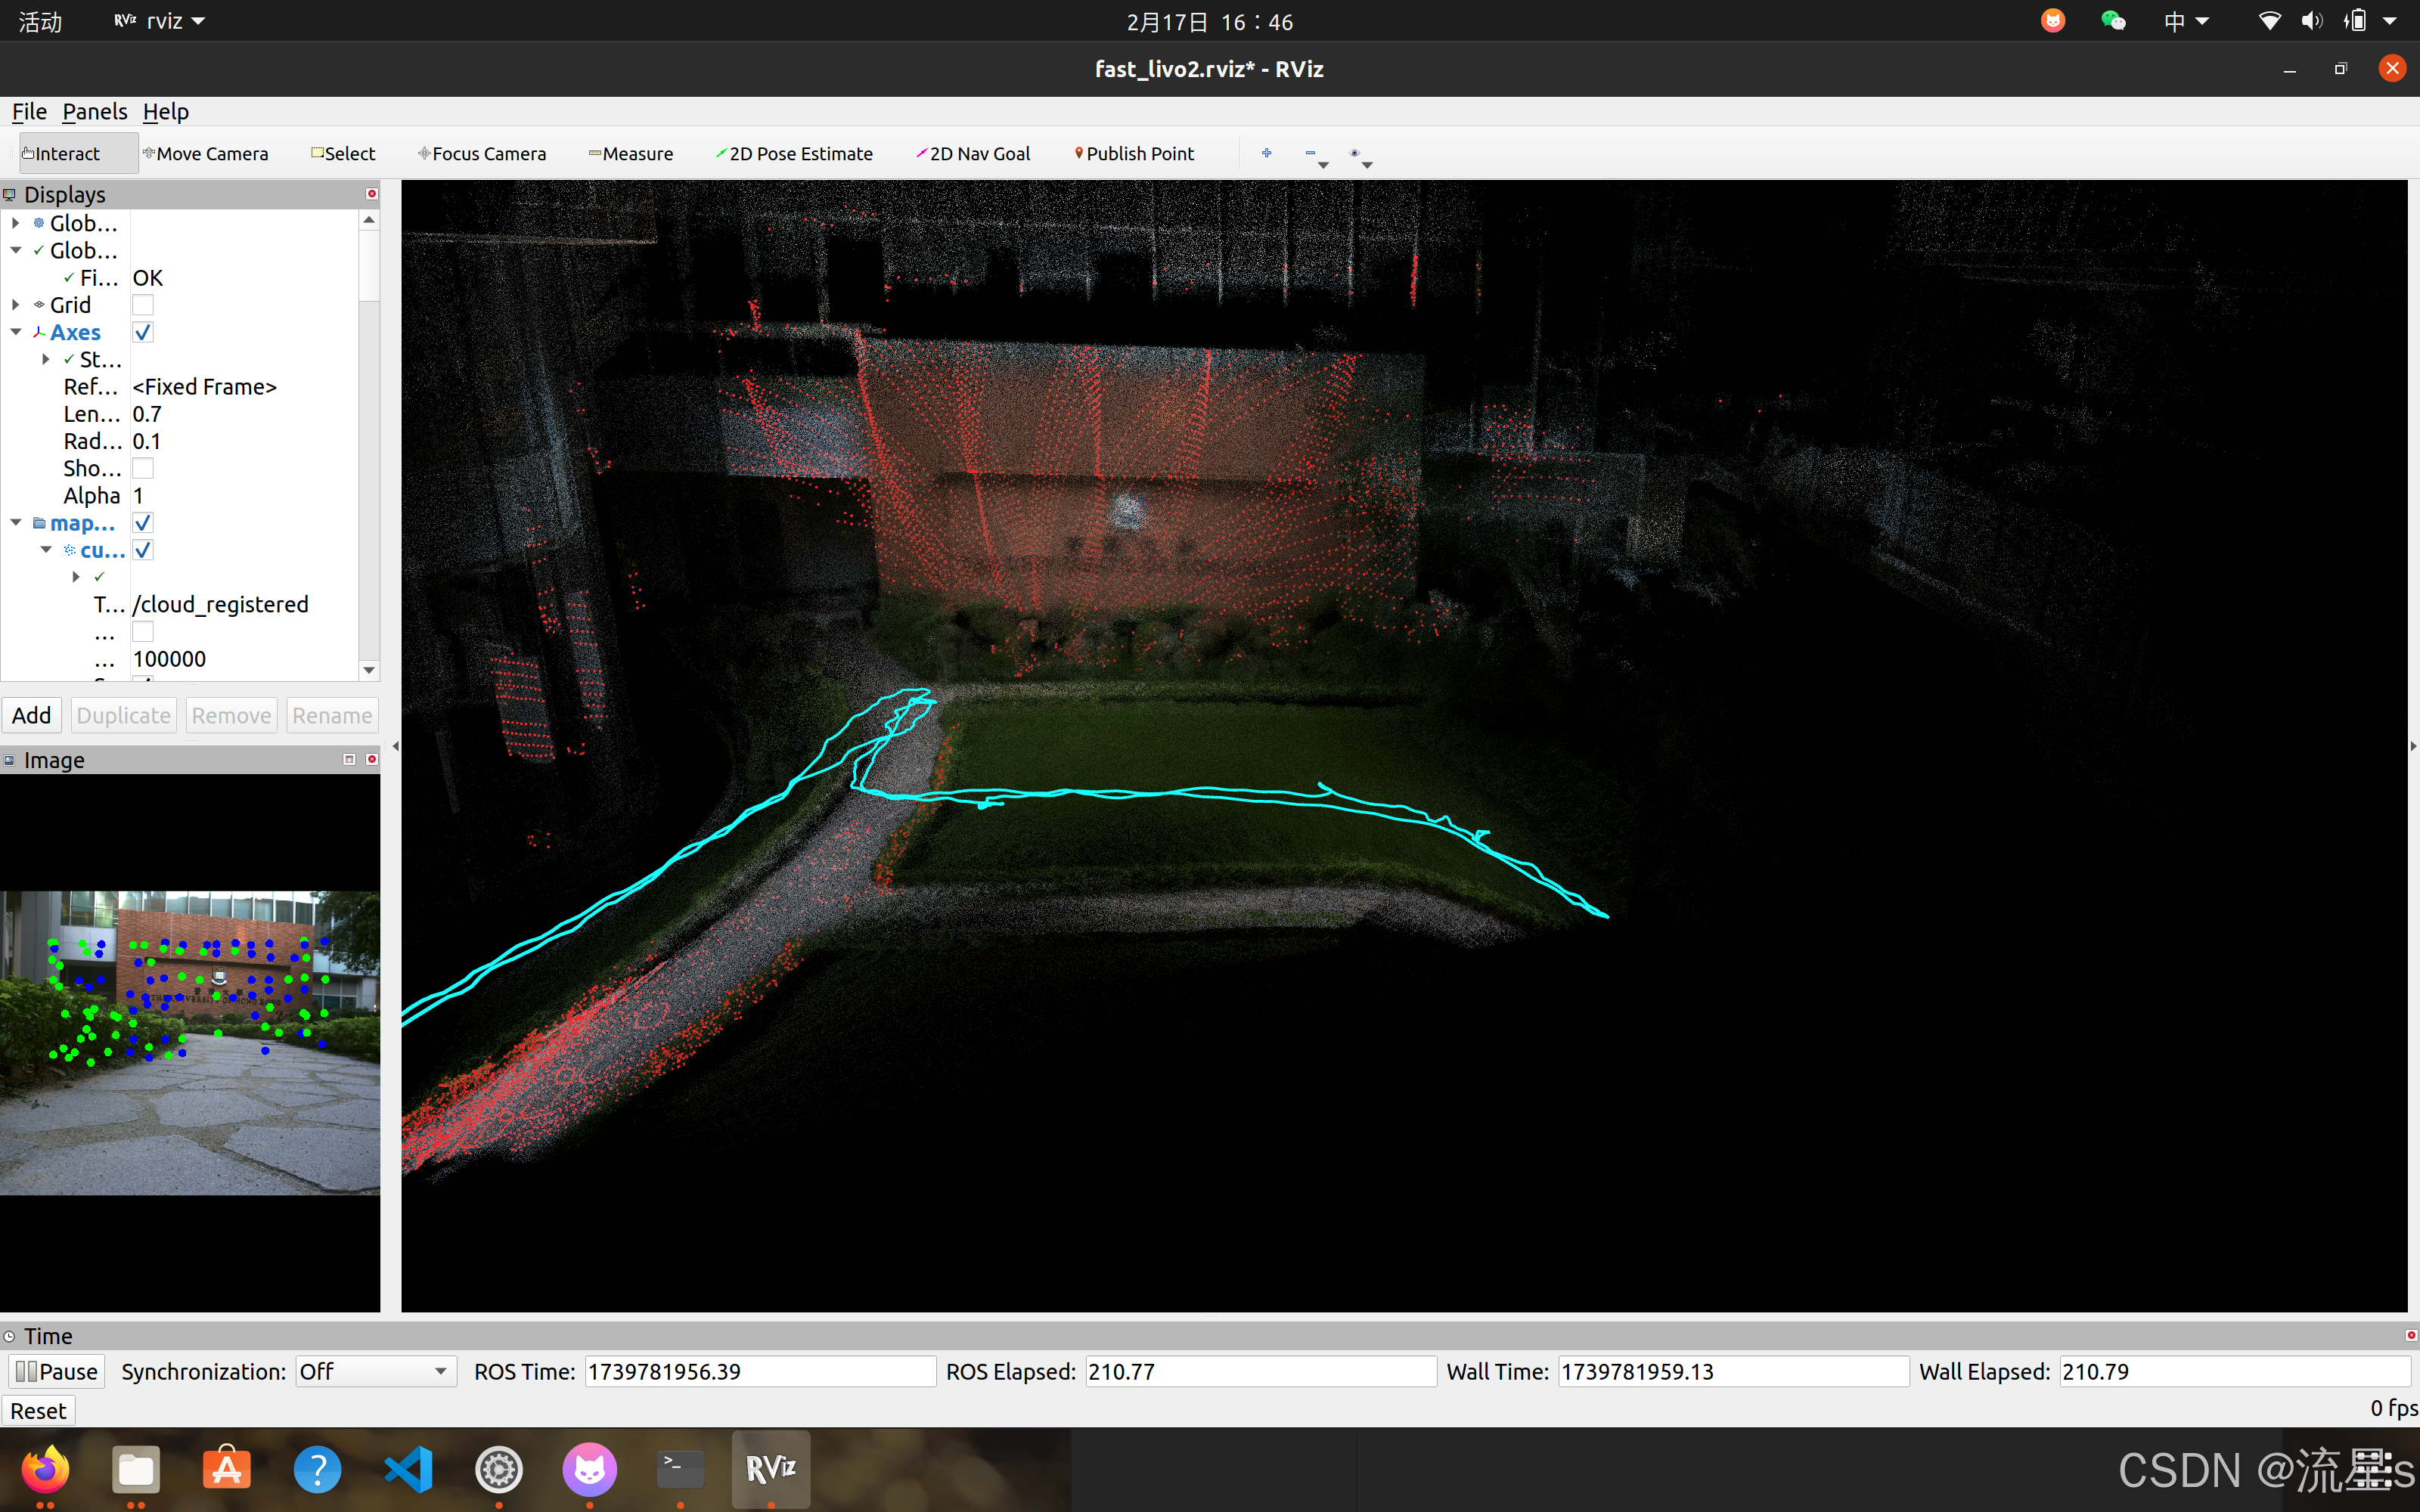The image size is (2420, 1512).
Task: Select the Move Camera tool
Action: 206,153
